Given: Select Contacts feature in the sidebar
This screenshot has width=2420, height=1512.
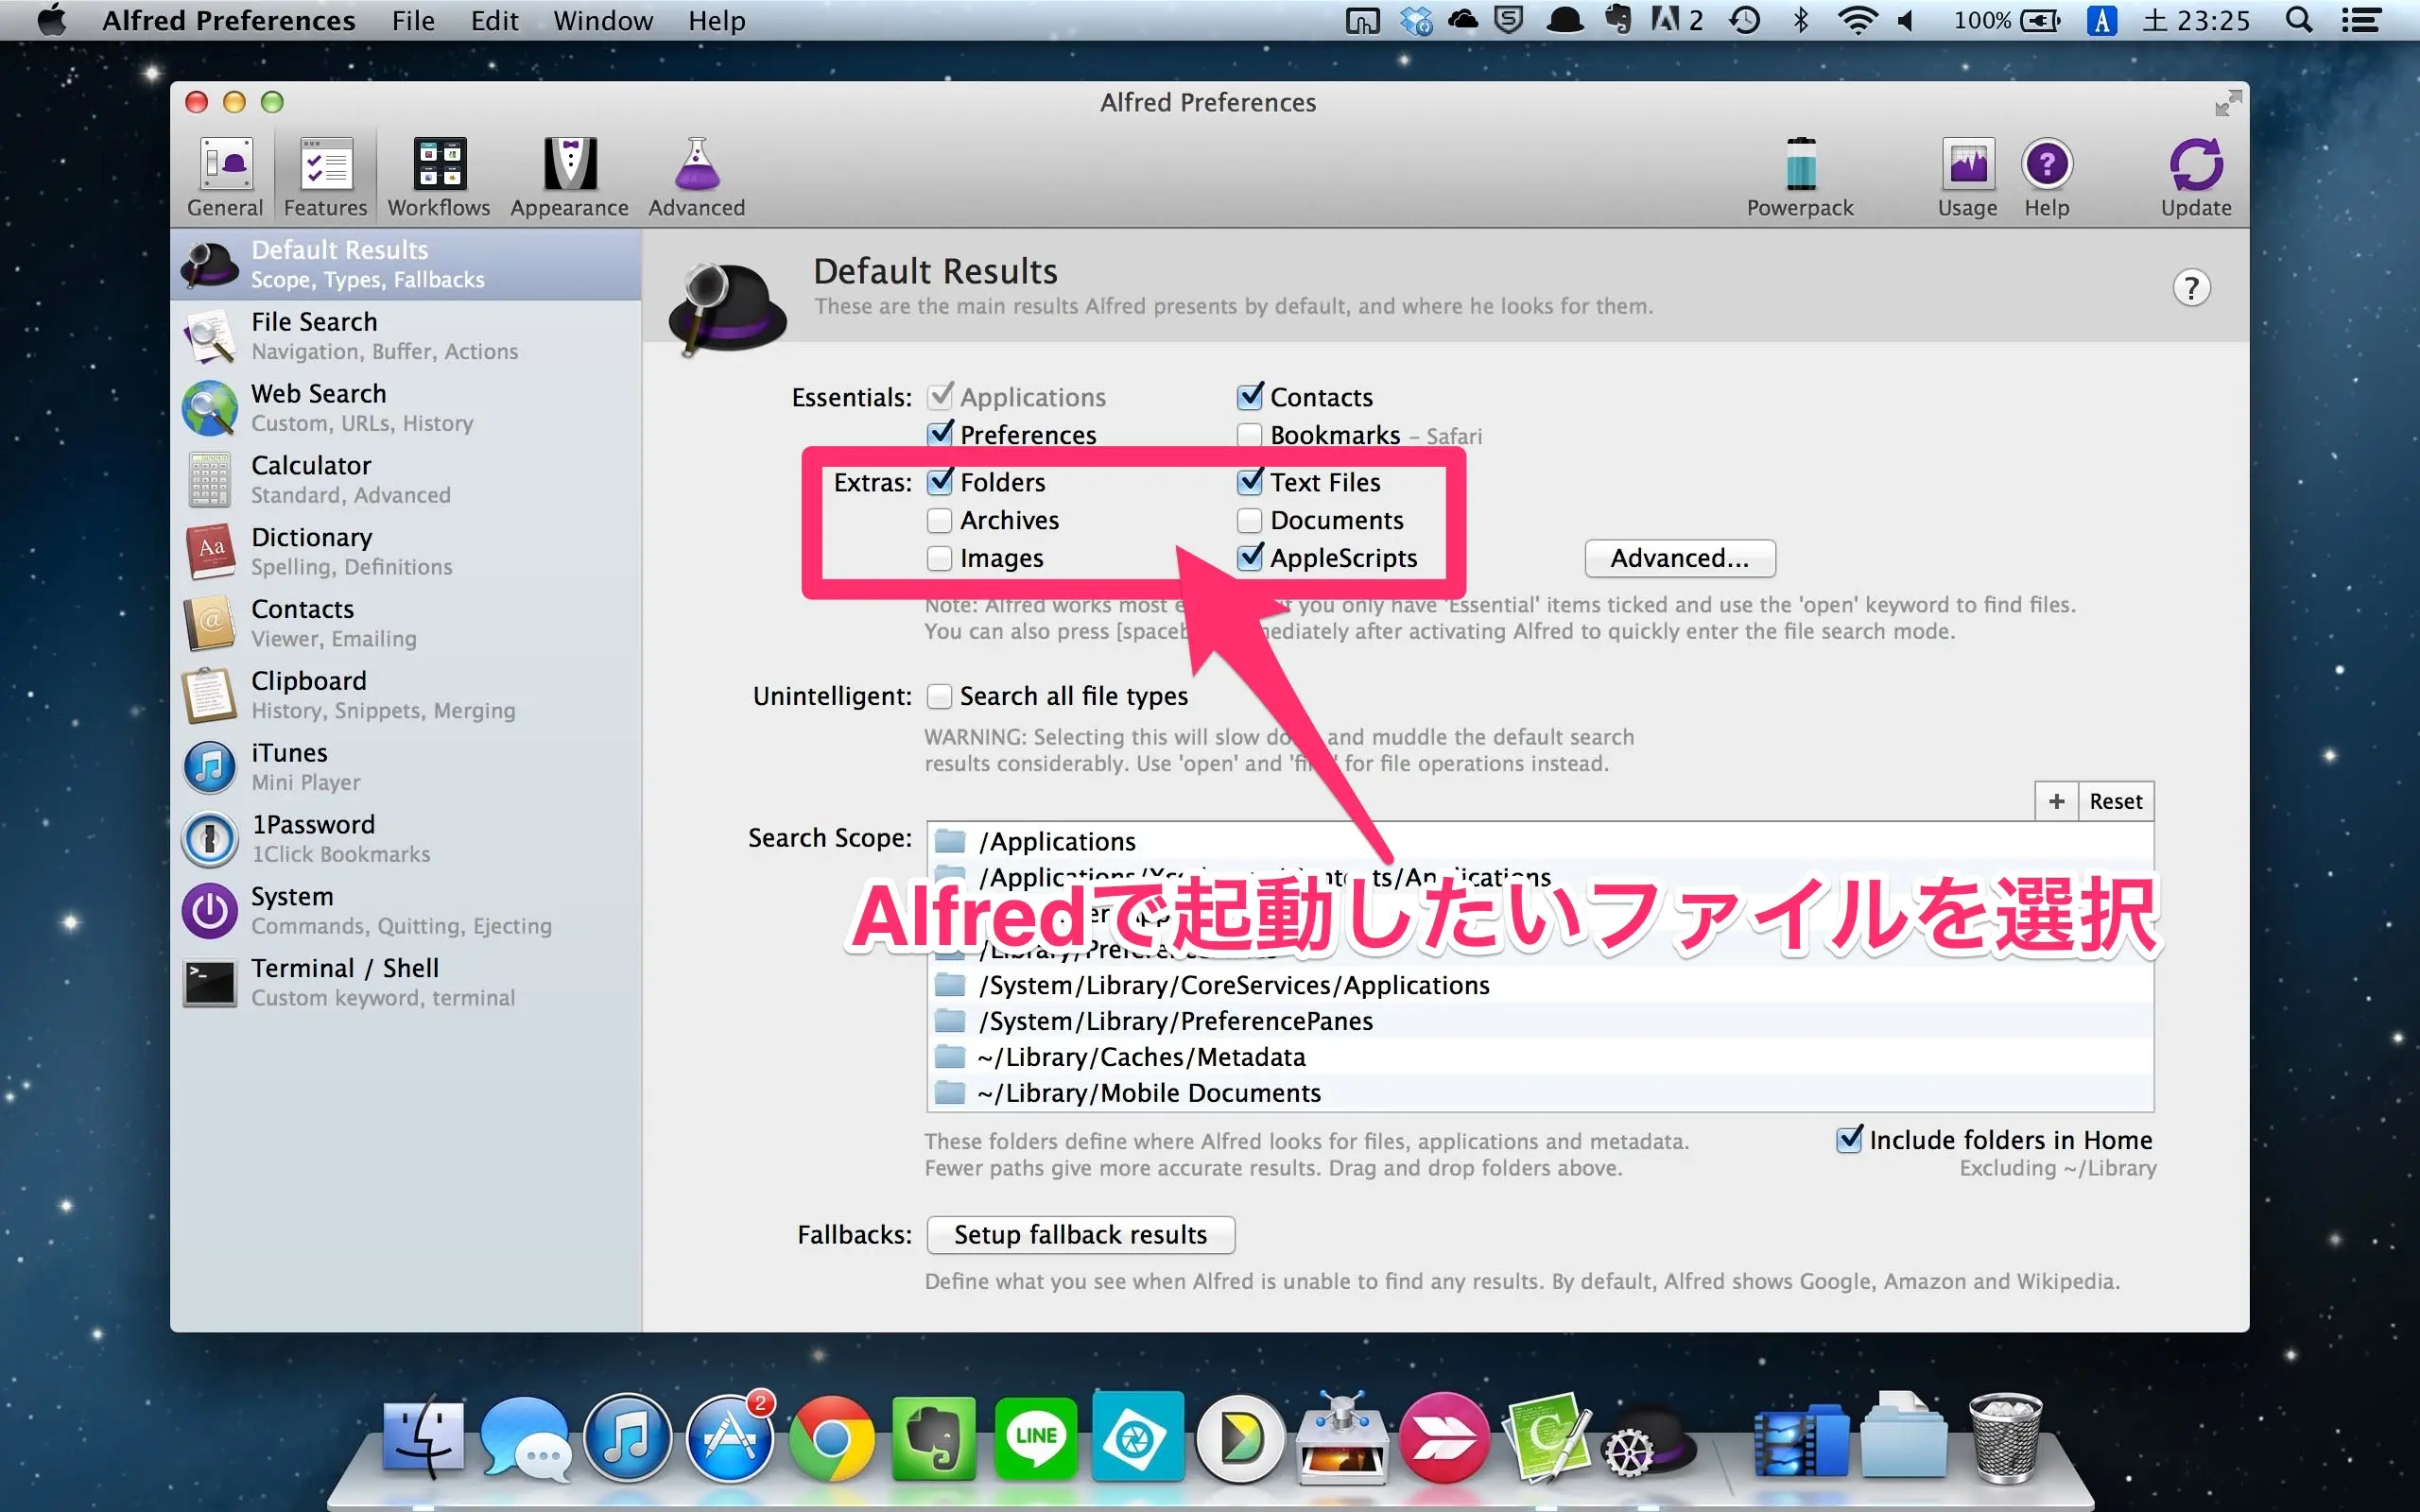Looking at the screenshot, I should pos(406,624).
